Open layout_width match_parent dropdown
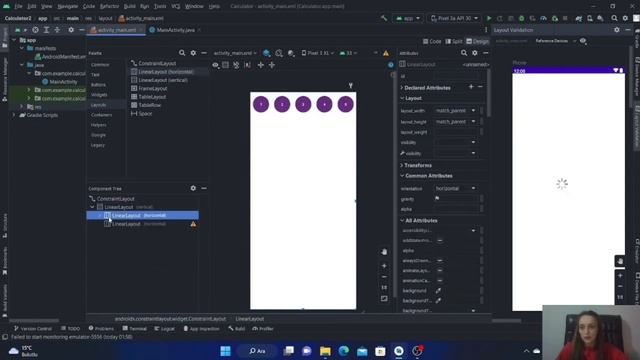640x360 pixels. point(456,111)
